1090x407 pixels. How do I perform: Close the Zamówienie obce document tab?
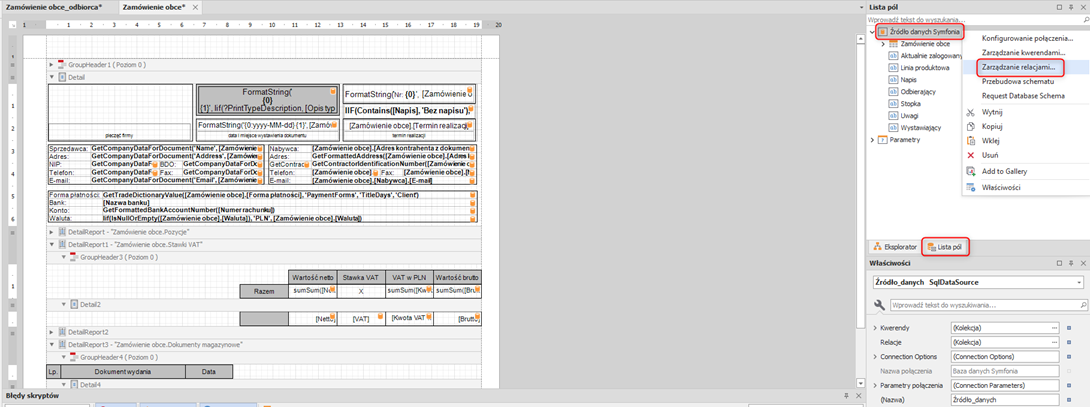[x=193, y=7]
